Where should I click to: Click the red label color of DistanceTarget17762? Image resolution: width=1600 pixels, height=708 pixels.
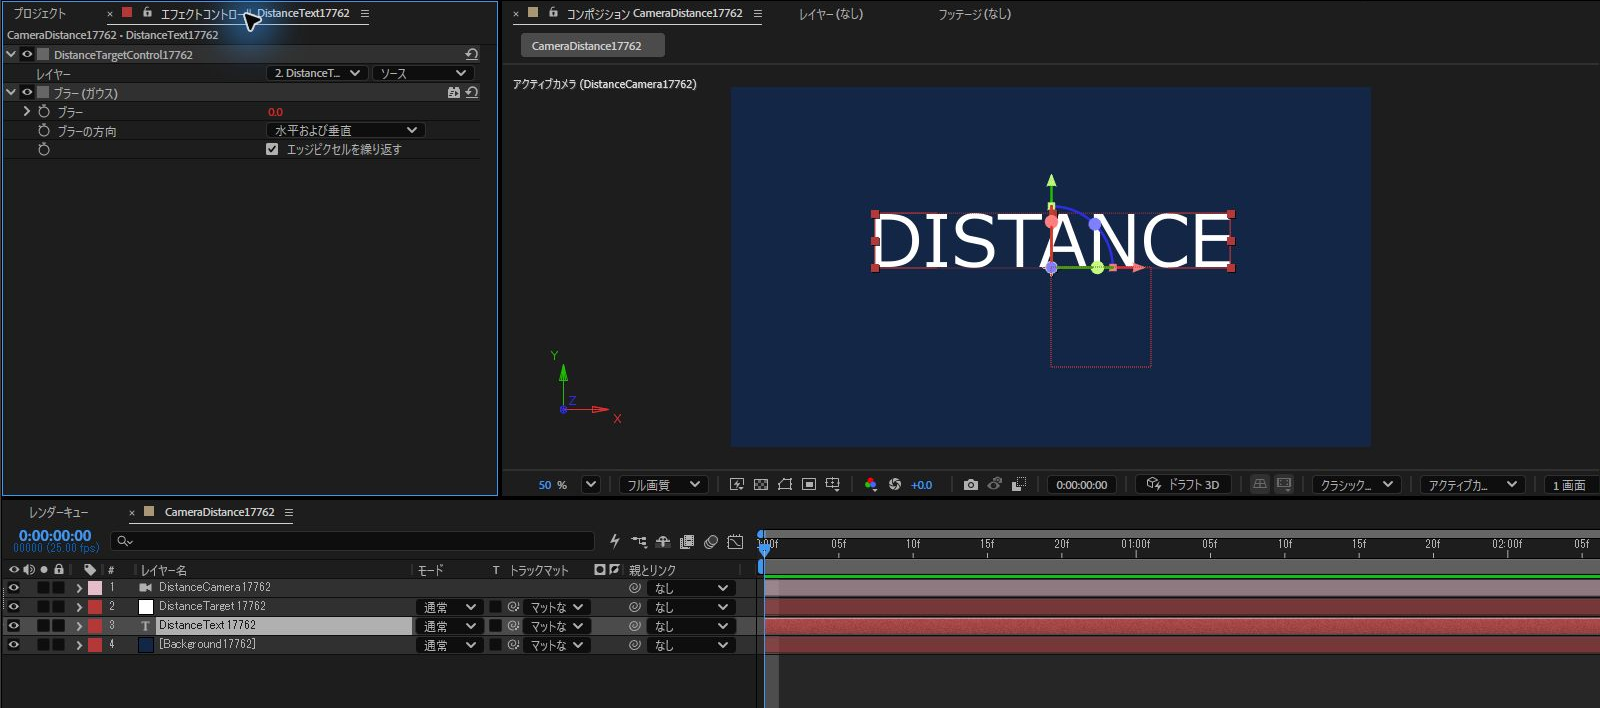click(95, 607)
